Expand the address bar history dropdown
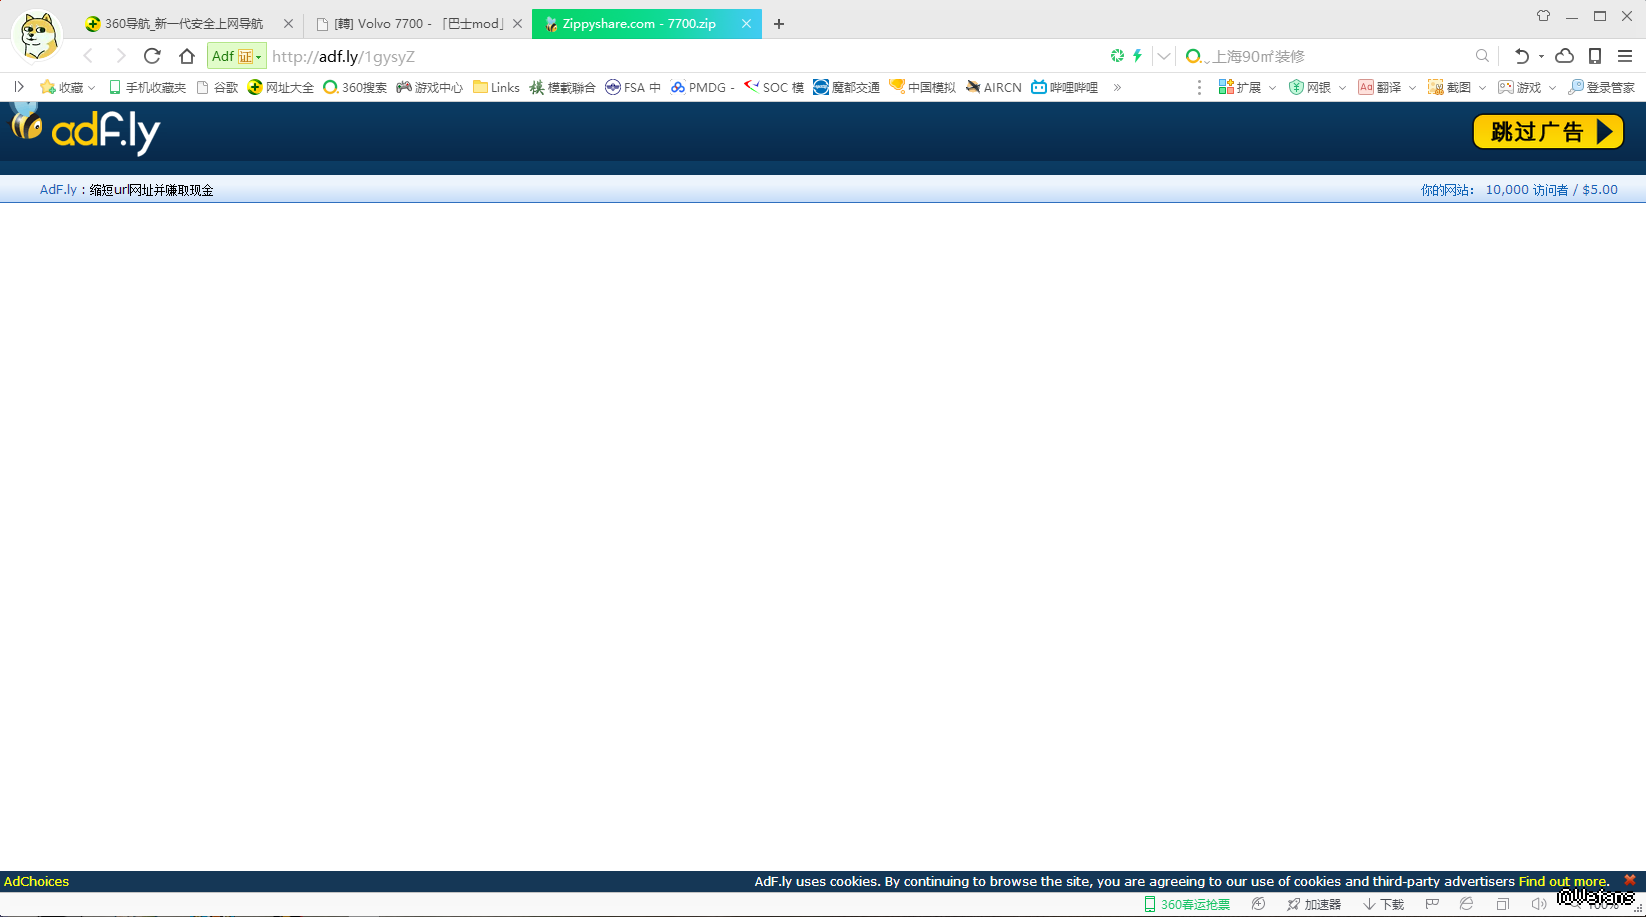The image size is (1646, 917). pos(1164,56)
